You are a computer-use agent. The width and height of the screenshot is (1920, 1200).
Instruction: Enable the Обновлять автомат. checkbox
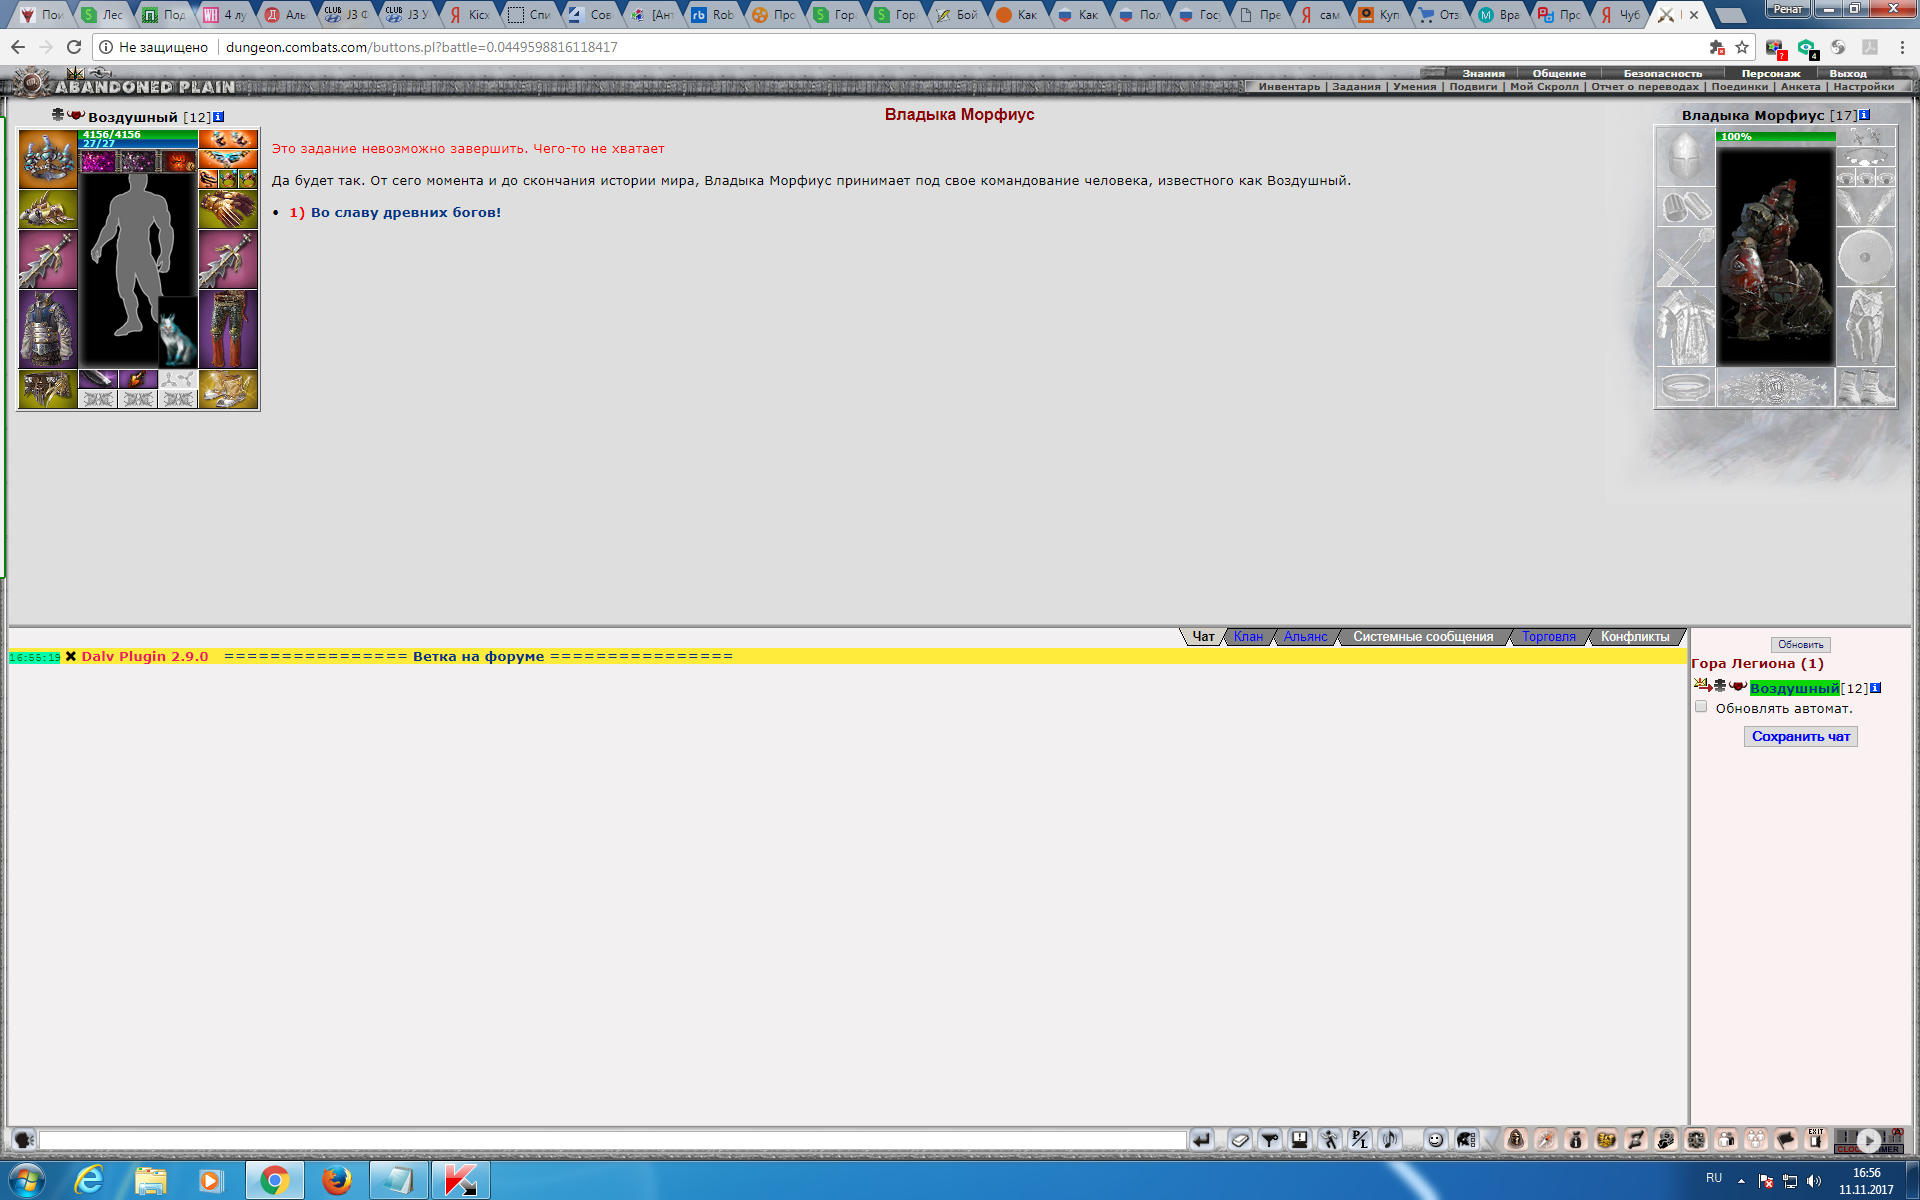pyautogui.click(x=1701, y=707)
